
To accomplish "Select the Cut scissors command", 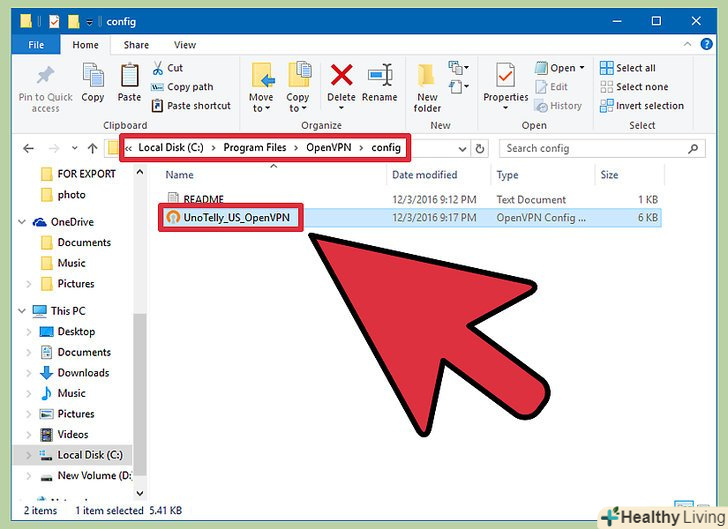I will pyautogui.click(x=168, y=68).
